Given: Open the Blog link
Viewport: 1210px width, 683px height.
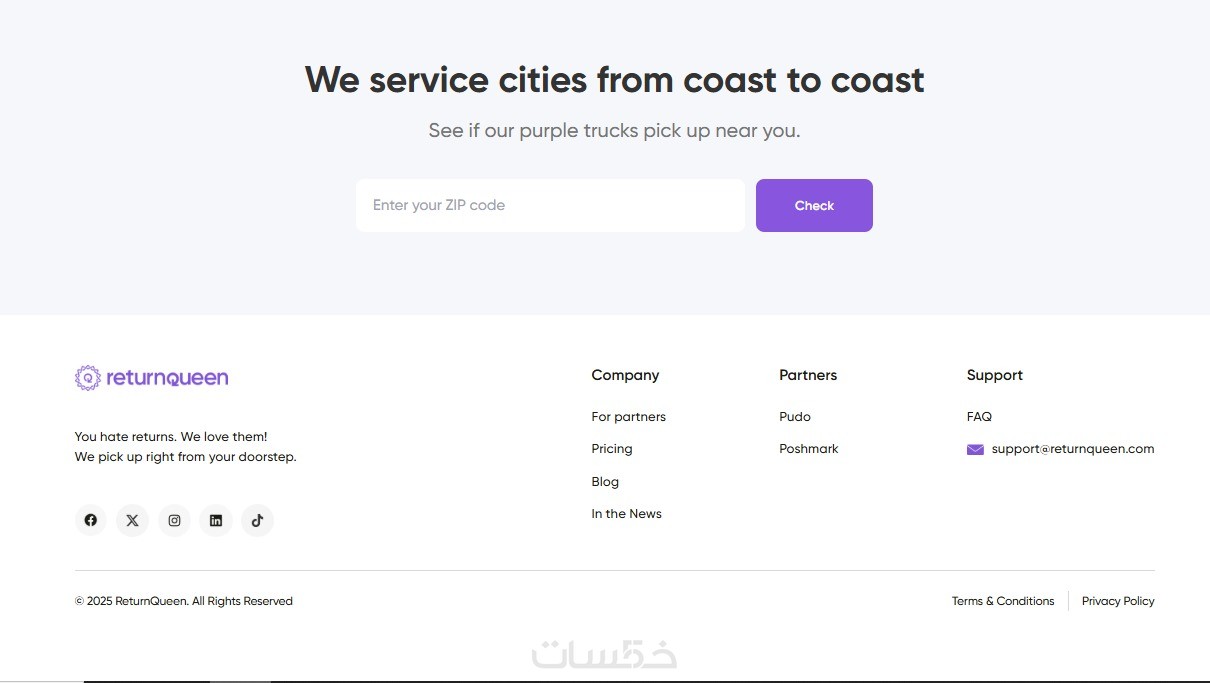Looking at the screenshot, I should pos(605,482).
